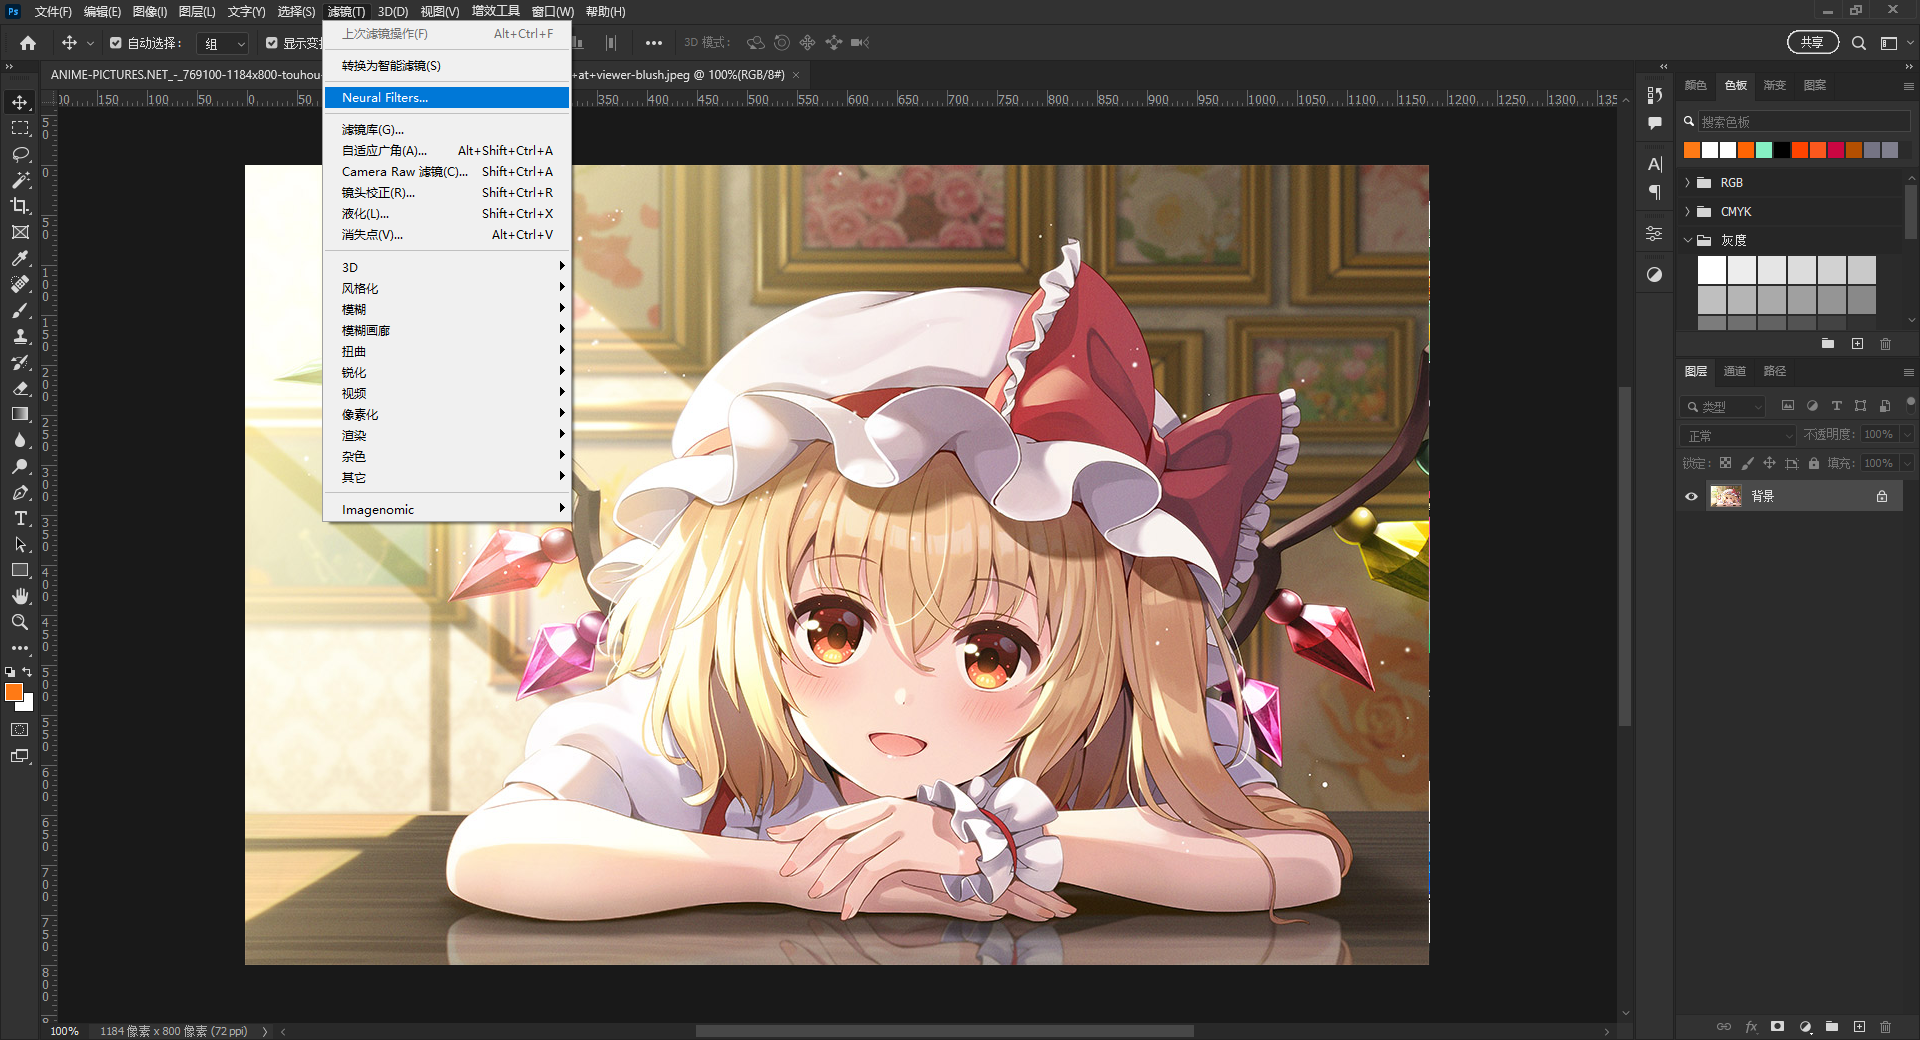The image size is (1920, 1040).
Task: Select the Frame tool
Action: [x=20, y=232]
